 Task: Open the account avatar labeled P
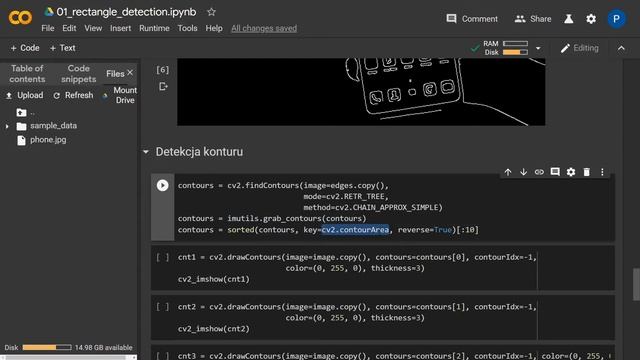(x=616, y=19)
